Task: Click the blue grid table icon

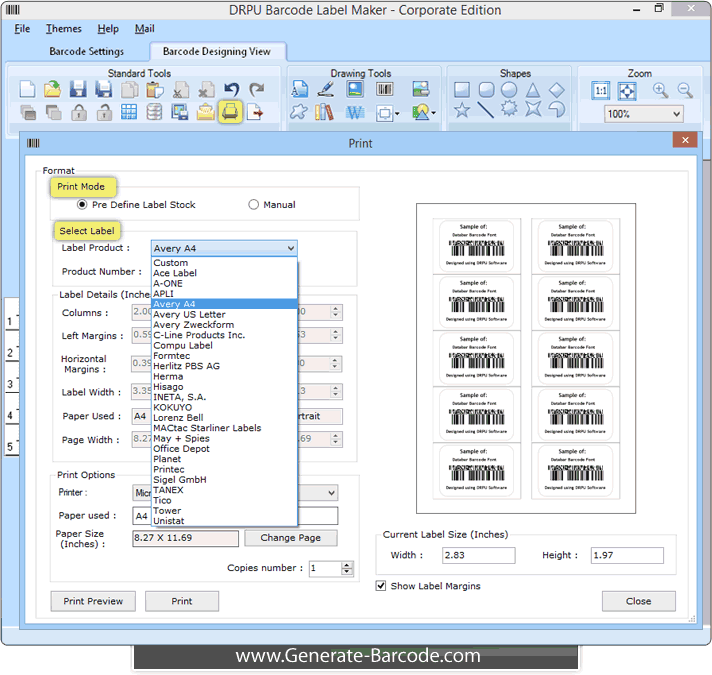Action: pos(129,112)
